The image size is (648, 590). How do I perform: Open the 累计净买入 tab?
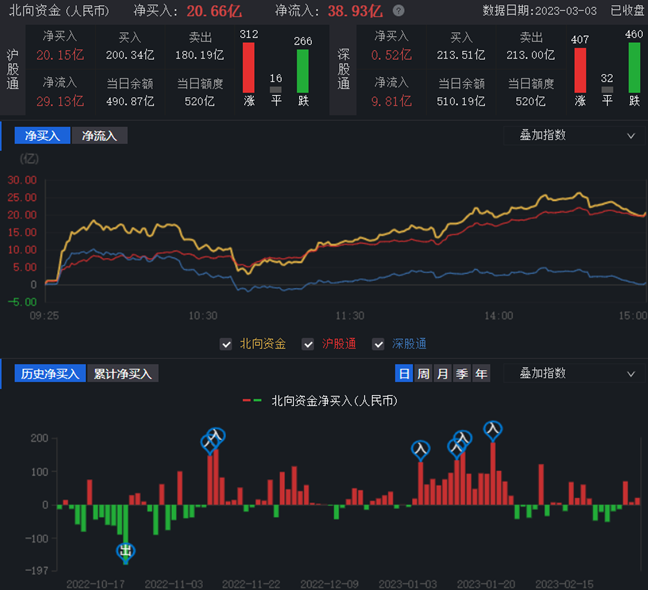pos(123,373)
